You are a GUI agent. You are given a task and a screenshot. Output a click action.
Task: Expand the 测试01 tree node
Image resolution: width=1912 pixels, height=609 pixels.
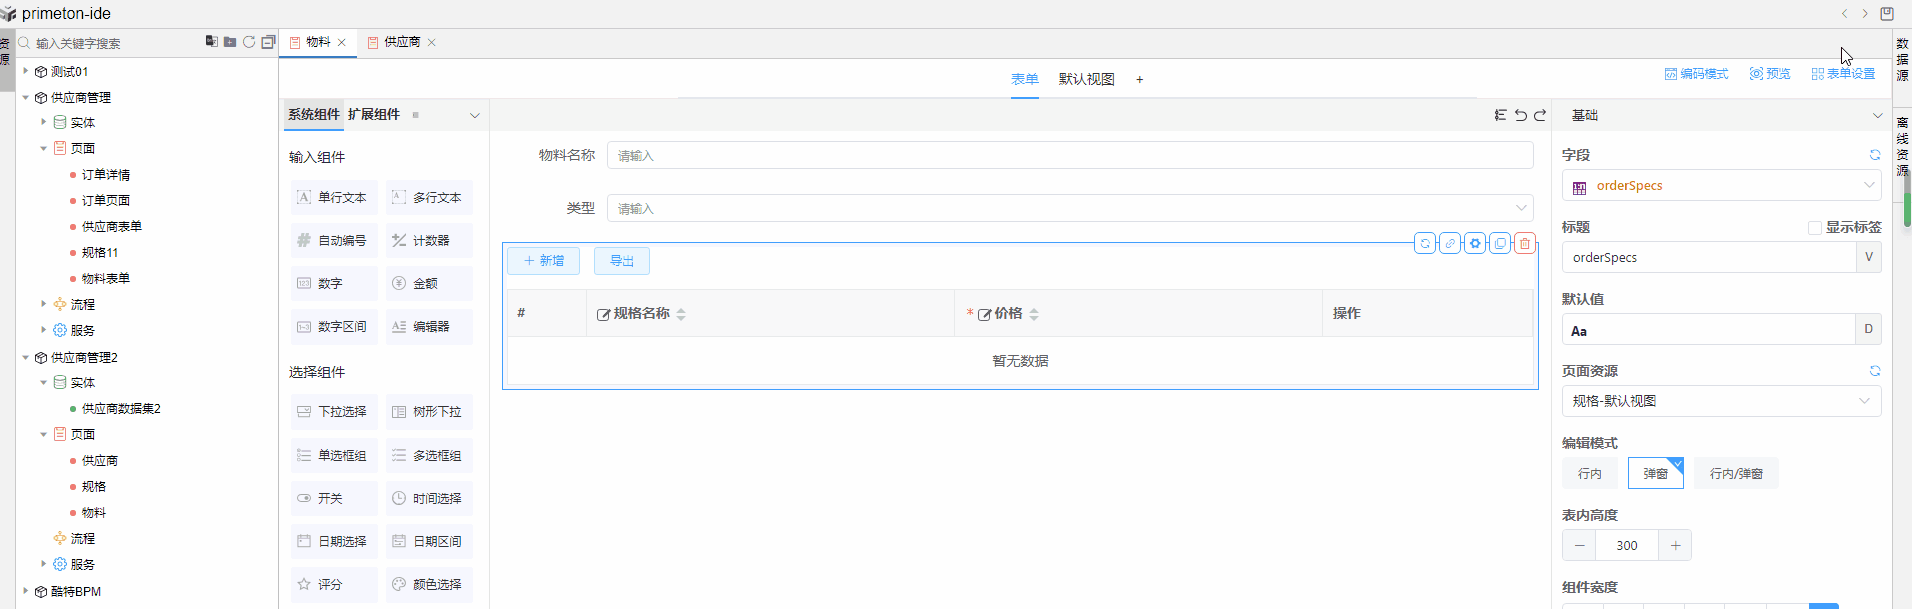(x=26, y=71)
